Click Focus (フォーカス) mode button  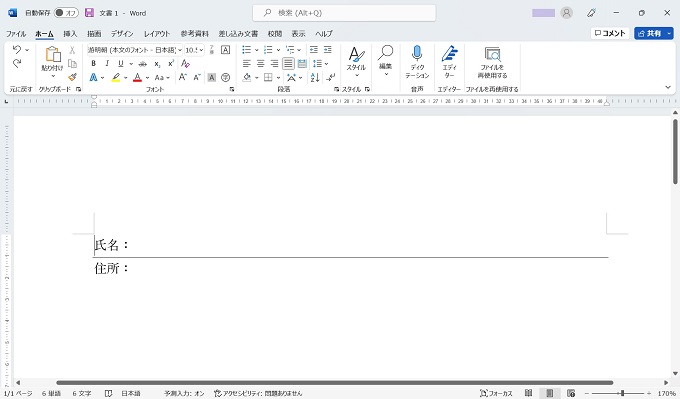[496, 393]
